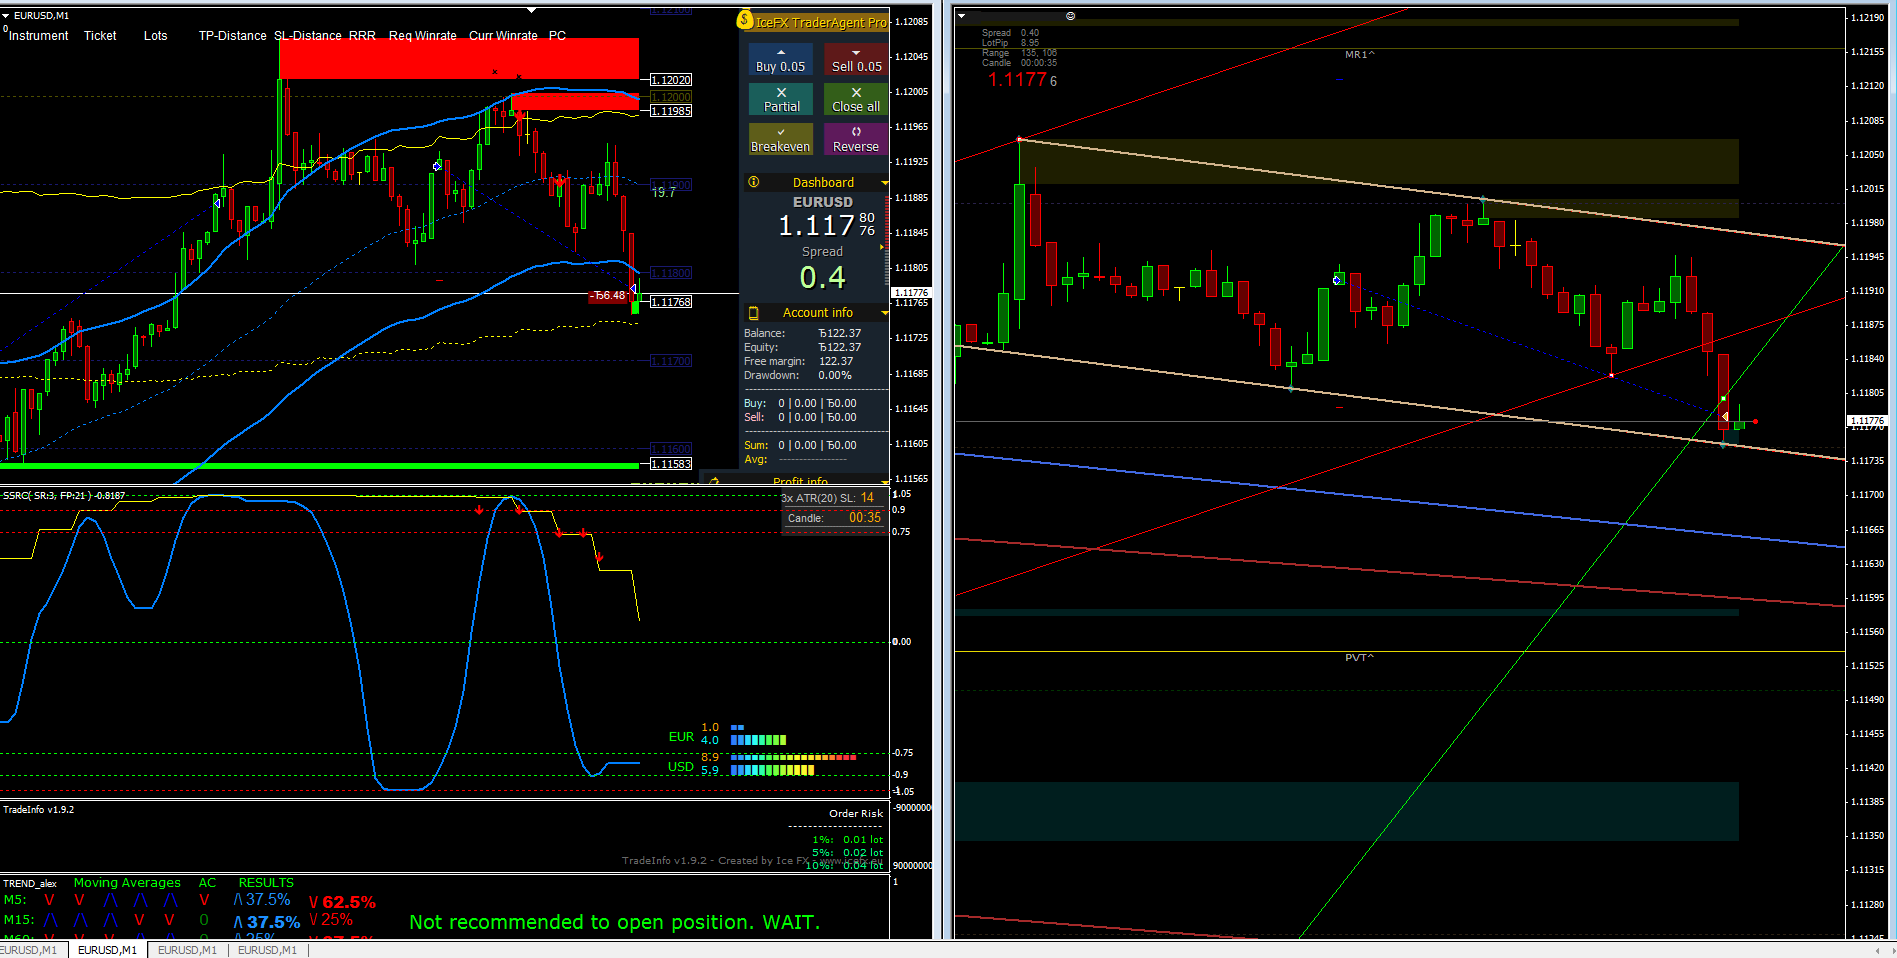Viewport: 1897px width, 958px height.
Task: Click the Candle 00:35 countdown
Action: point(865,517)
